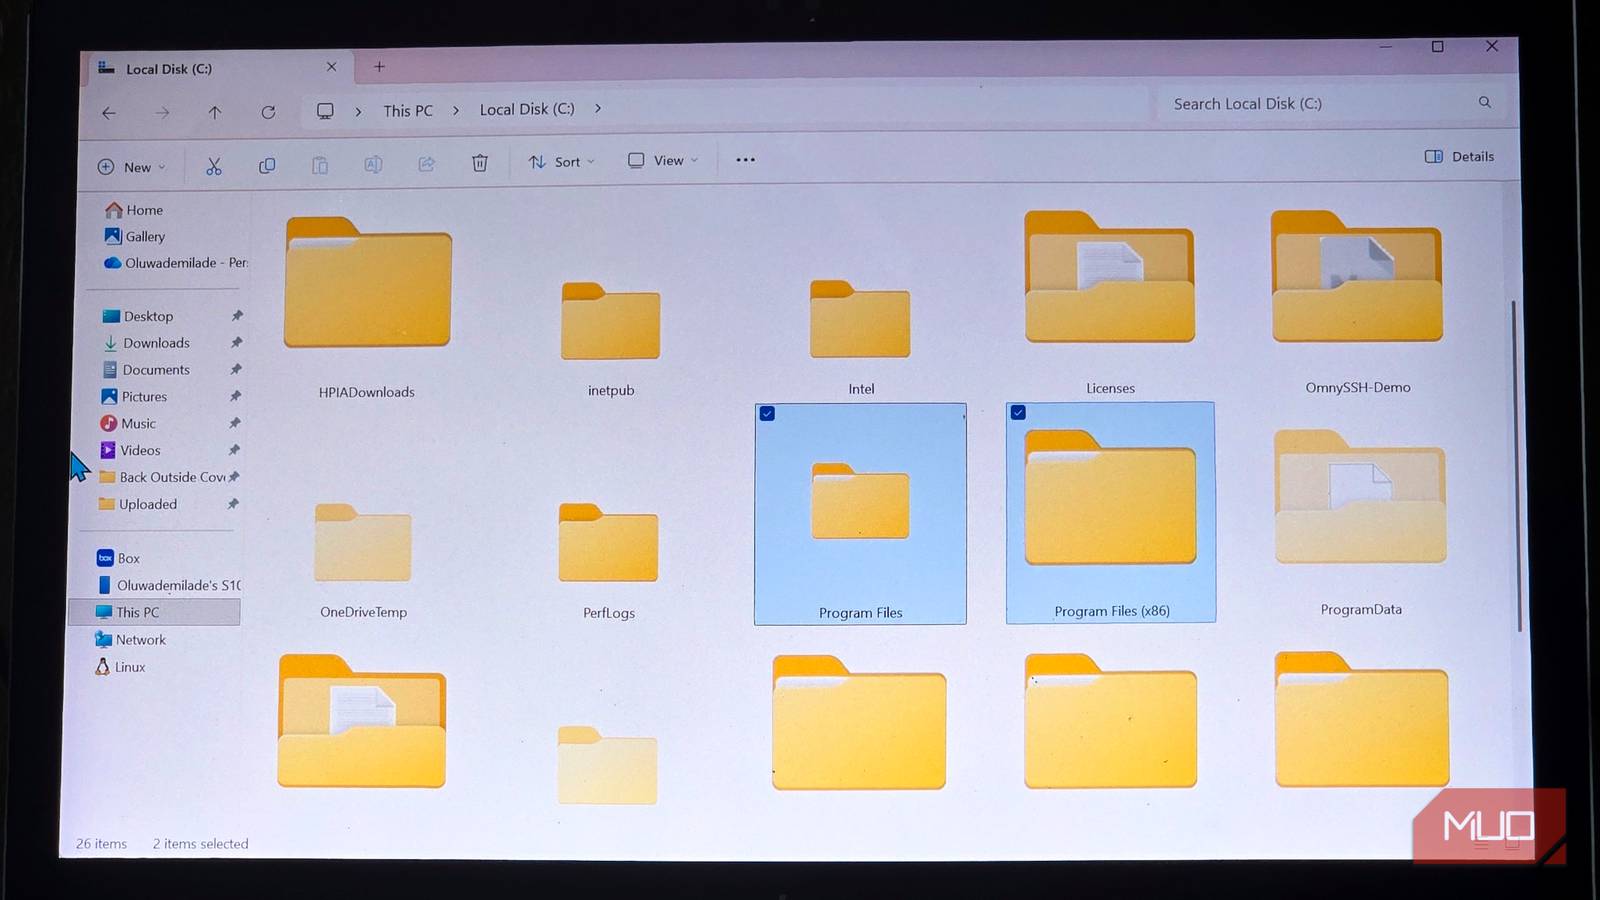The image size is (1600, 900).
Task: Open the Sort dropdown
Action: pyautogui.click(x=561, y=162)
